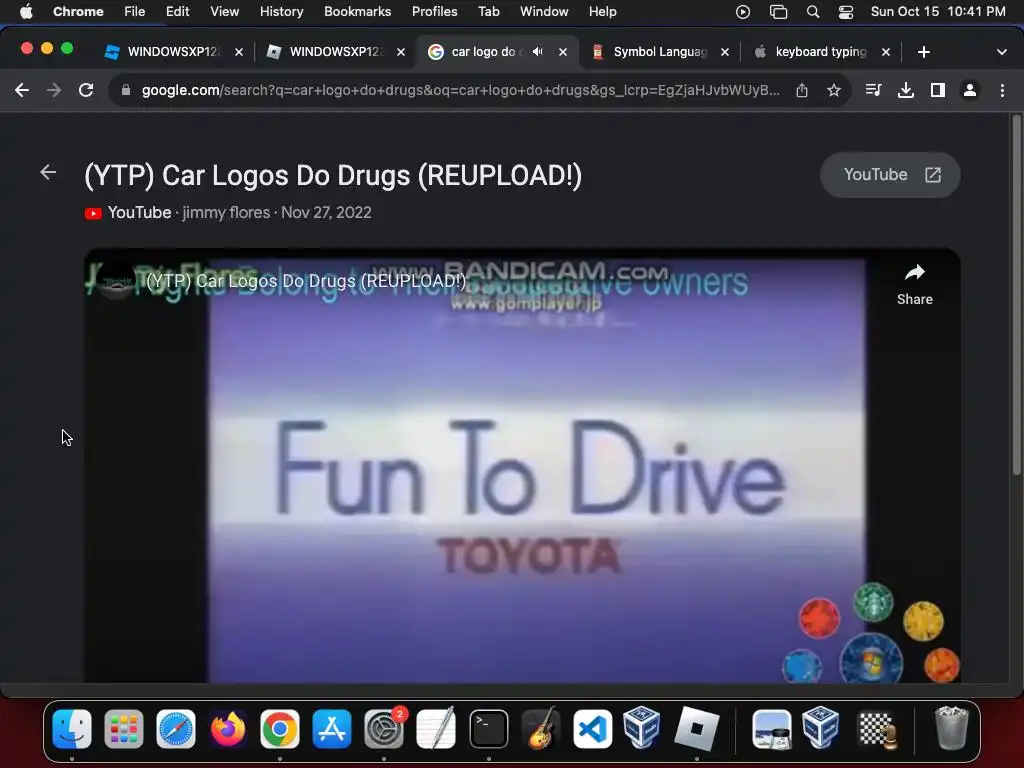1024x768 pixels.
Task: Open Chrome three-dot menu
Action: tap(1002, 90)
